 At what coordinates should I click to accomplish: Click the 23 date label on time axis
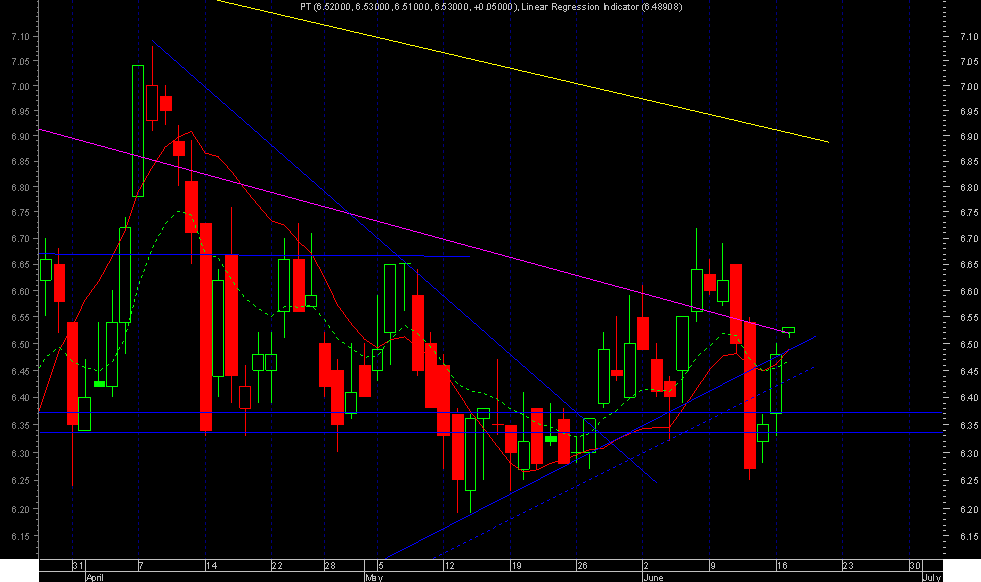pos(848,566)
